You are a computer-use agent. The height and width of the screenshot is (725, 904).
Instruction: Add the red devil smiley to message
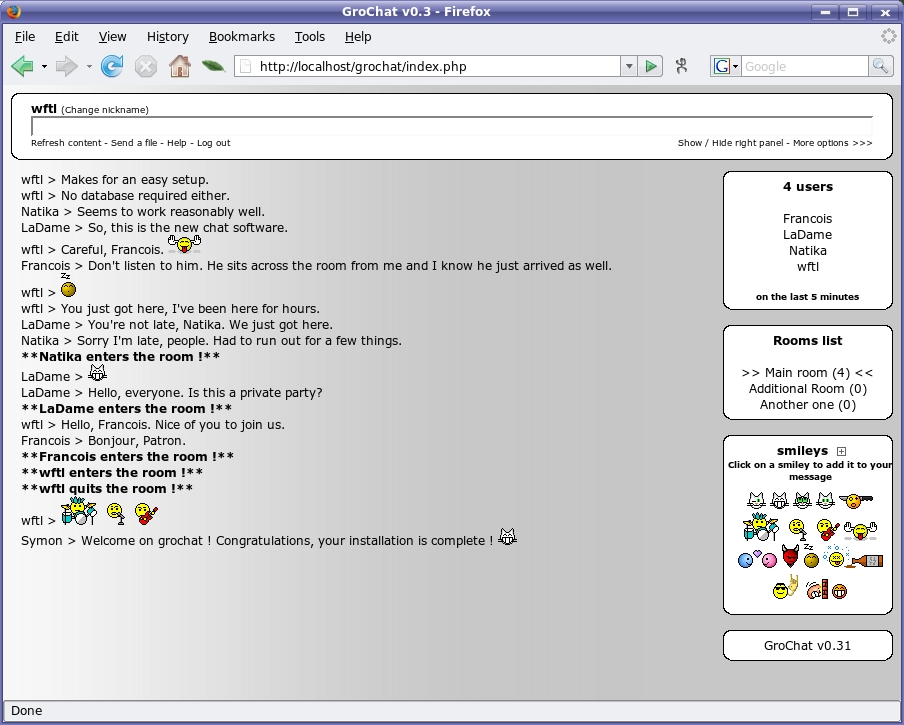tap(791, 557)
